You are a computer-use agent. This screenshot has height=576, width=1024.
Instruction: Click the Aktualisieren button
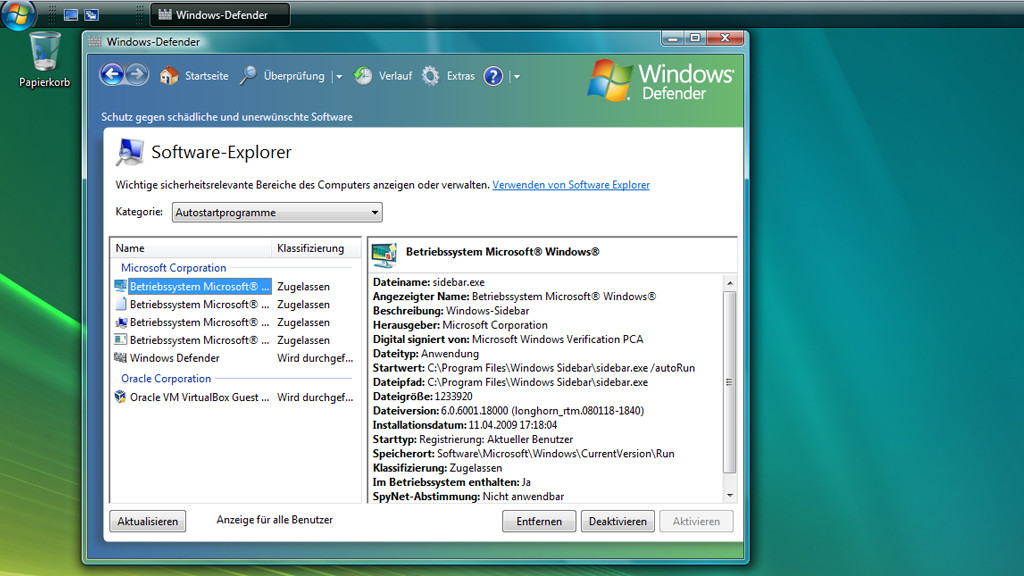pyautogui.click(x=148, y=521)
